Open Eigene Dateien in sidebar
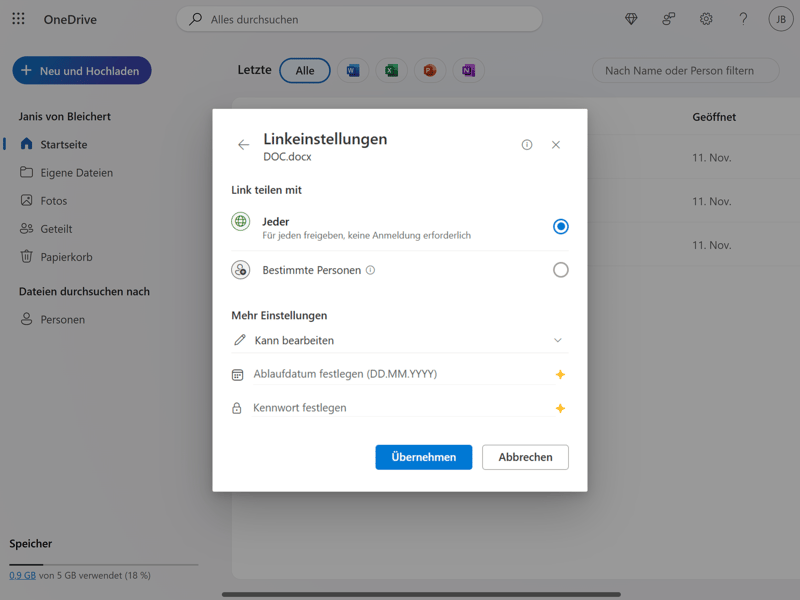This screenshot has height=600, width=800. pyautogui.click(x=76, y=173)
